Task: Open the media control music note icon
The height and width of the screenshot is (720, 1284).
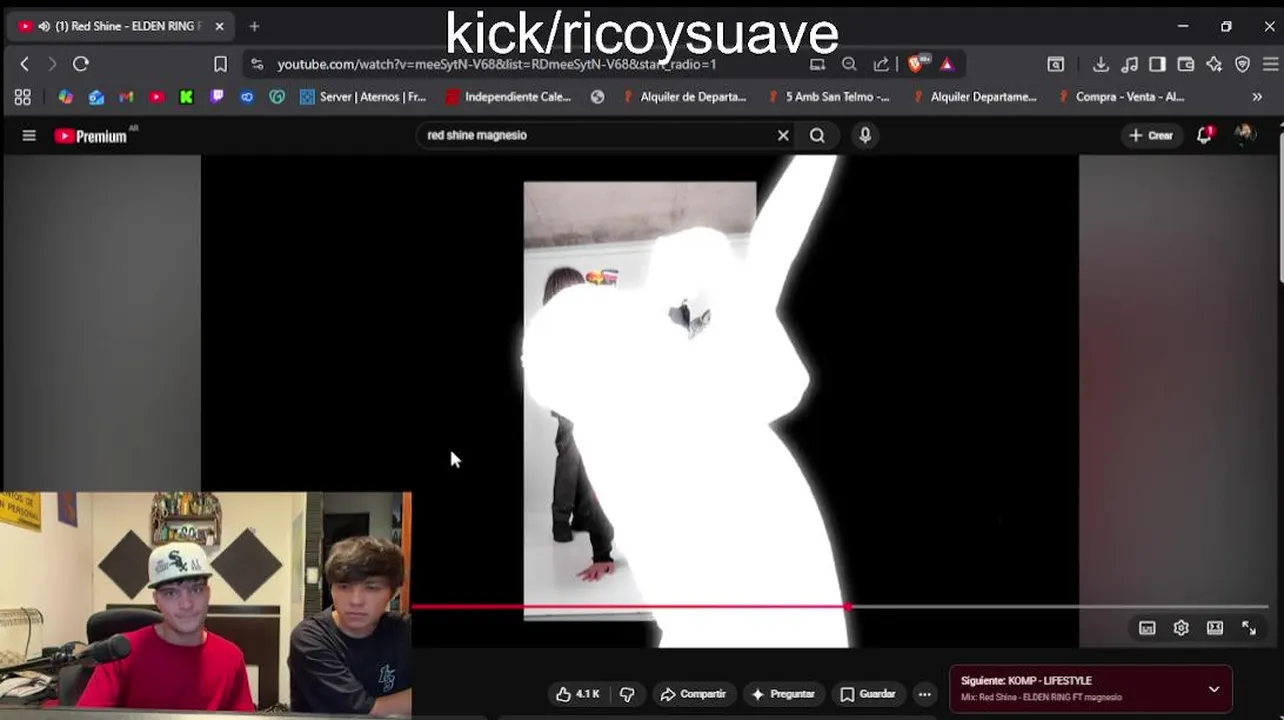Action: [x=1129, y=64]
